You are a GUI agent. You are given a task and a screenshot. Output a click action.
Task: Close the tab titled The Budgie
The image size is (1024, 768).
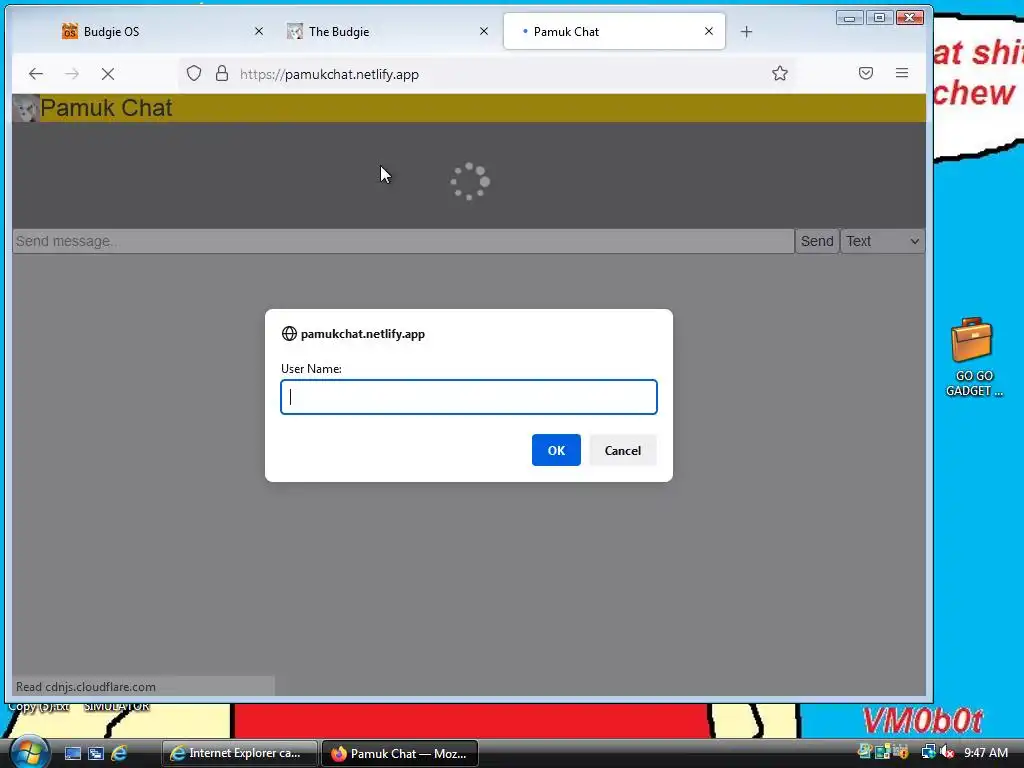[484, 31]
